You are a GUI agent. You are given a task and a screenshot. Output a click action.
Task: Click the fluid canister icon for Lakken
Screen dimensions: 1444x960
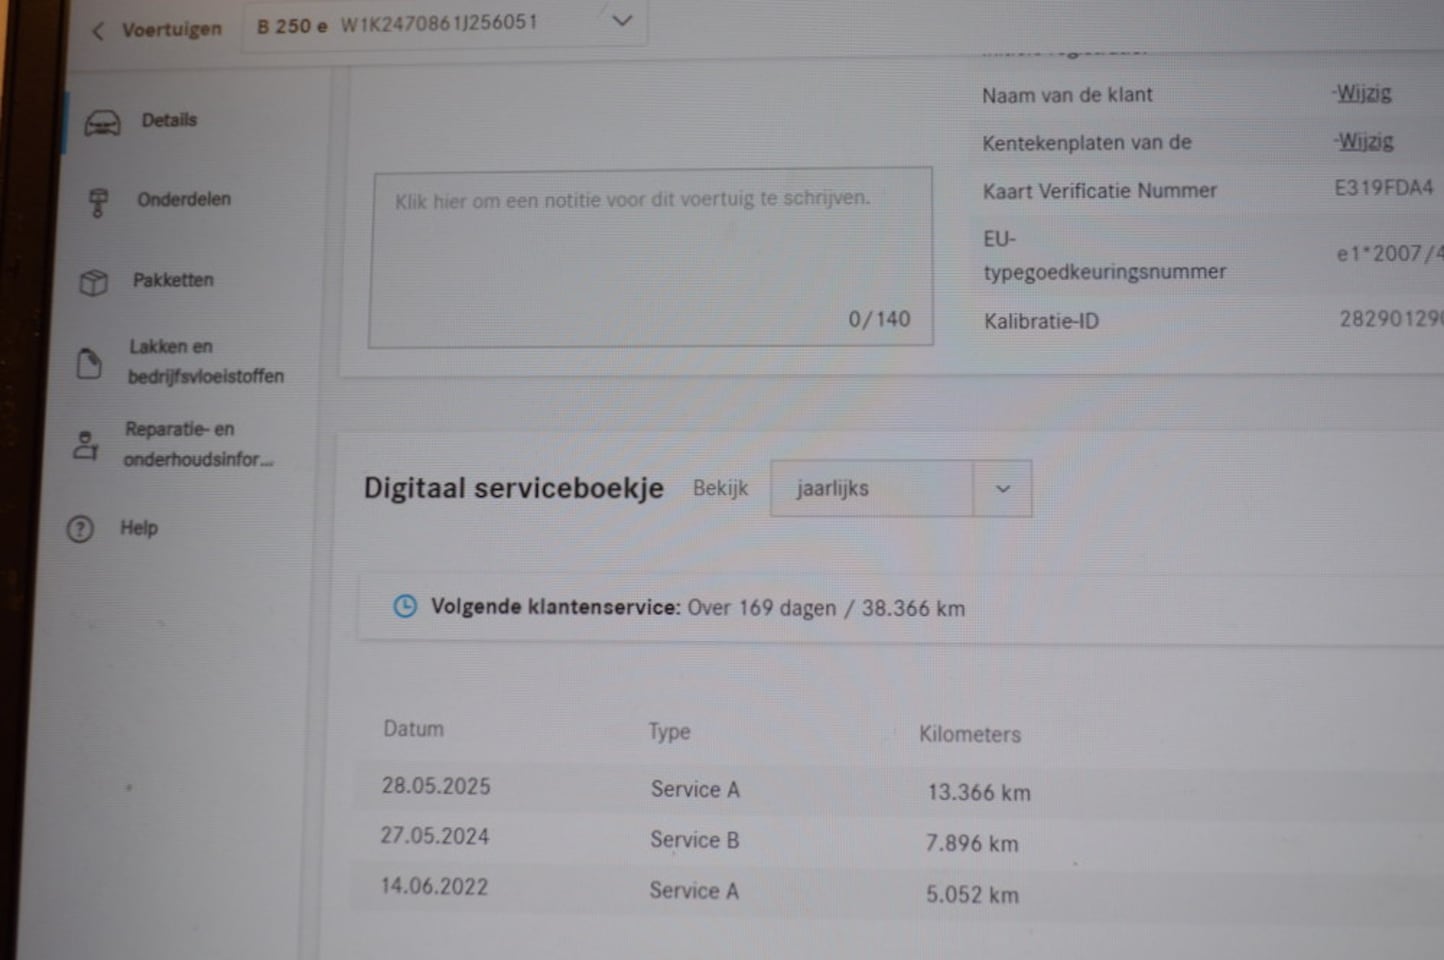click(x=89, y=363)
